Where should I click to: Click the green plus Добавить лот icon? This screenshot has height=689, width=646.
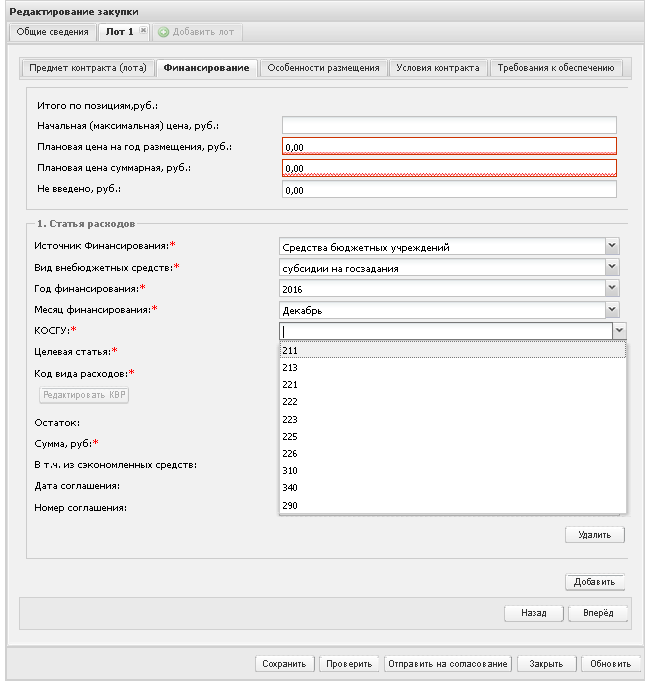coord(163,32)
